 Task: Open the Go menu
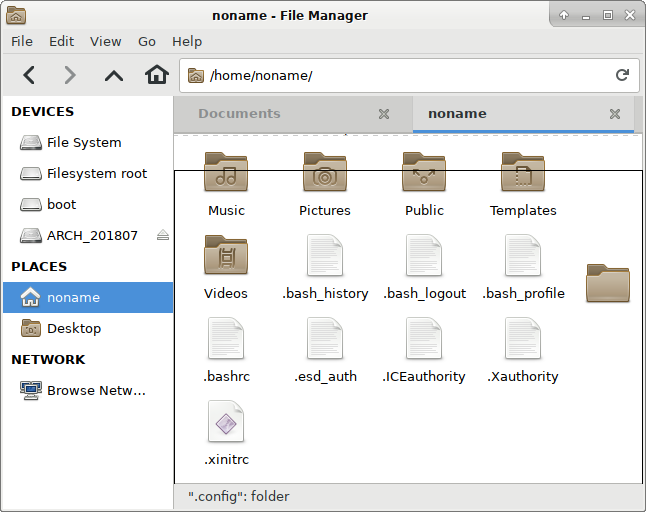click(x=147, y=41)
